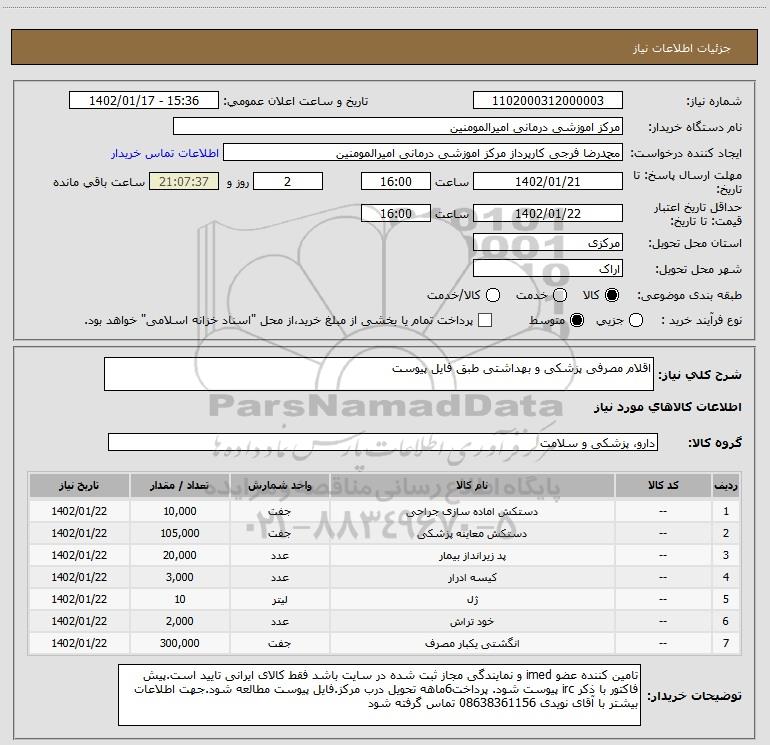Click the تاریخ نیاز column header

tap(79, 485)
